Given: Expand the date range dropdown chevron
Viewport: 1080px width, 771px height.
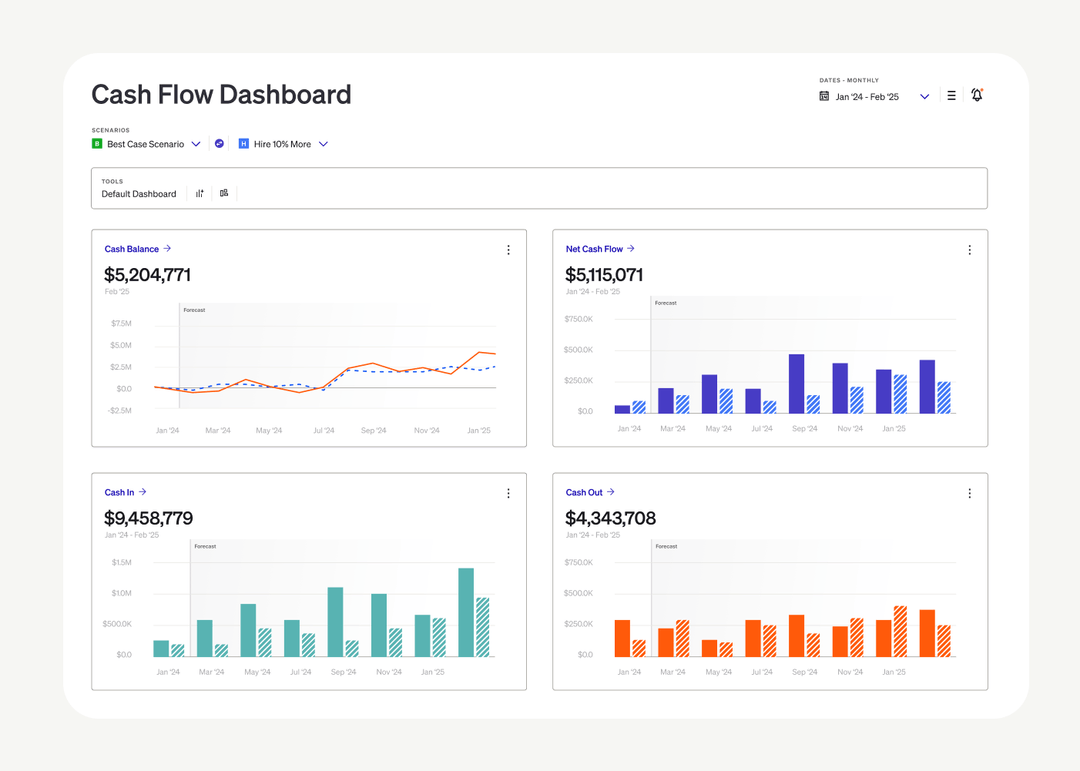Looking at the screenshot, I should (x=925, y=96).
